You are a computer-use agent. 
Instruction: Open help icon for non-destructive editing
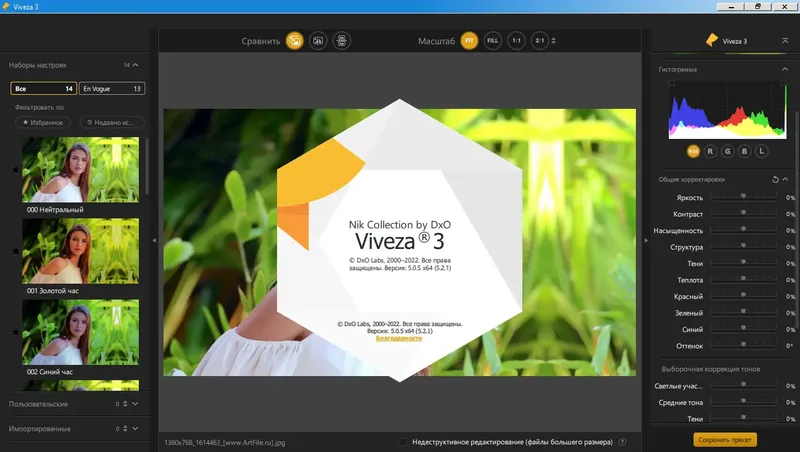622,442
